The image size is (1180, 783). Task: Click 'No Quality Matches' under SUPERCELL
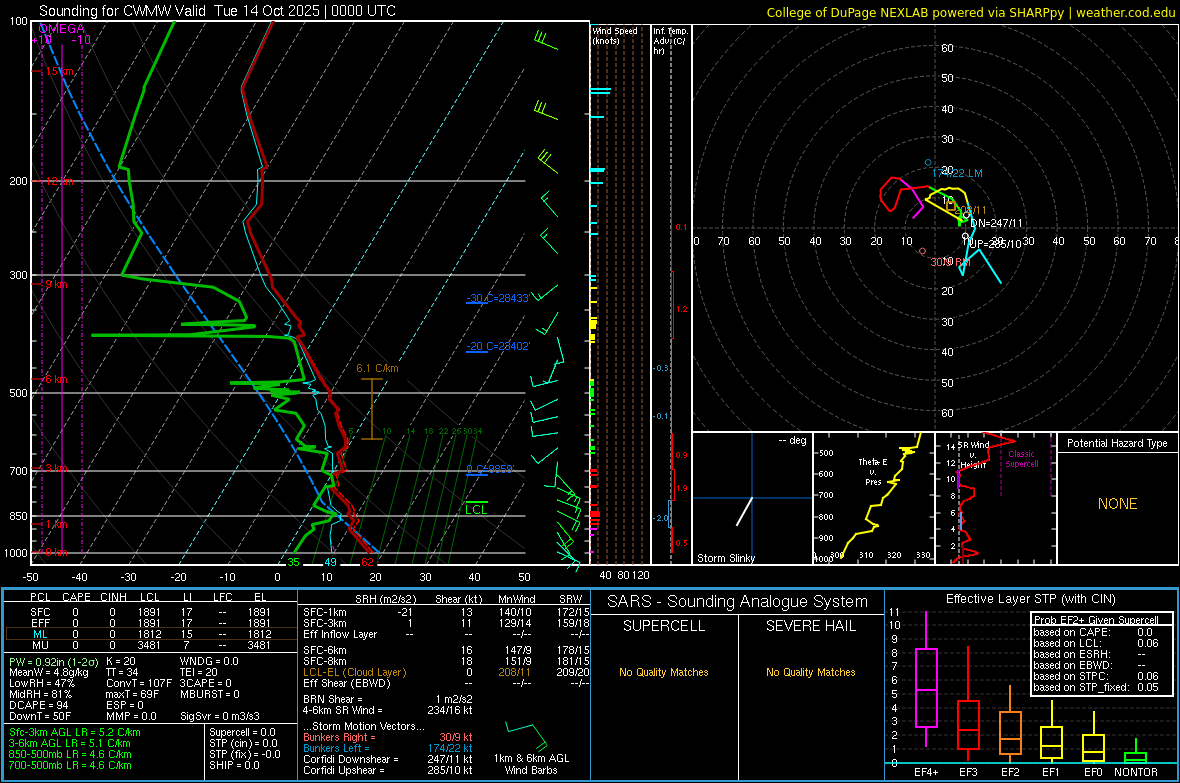click(x=664, y=672)
